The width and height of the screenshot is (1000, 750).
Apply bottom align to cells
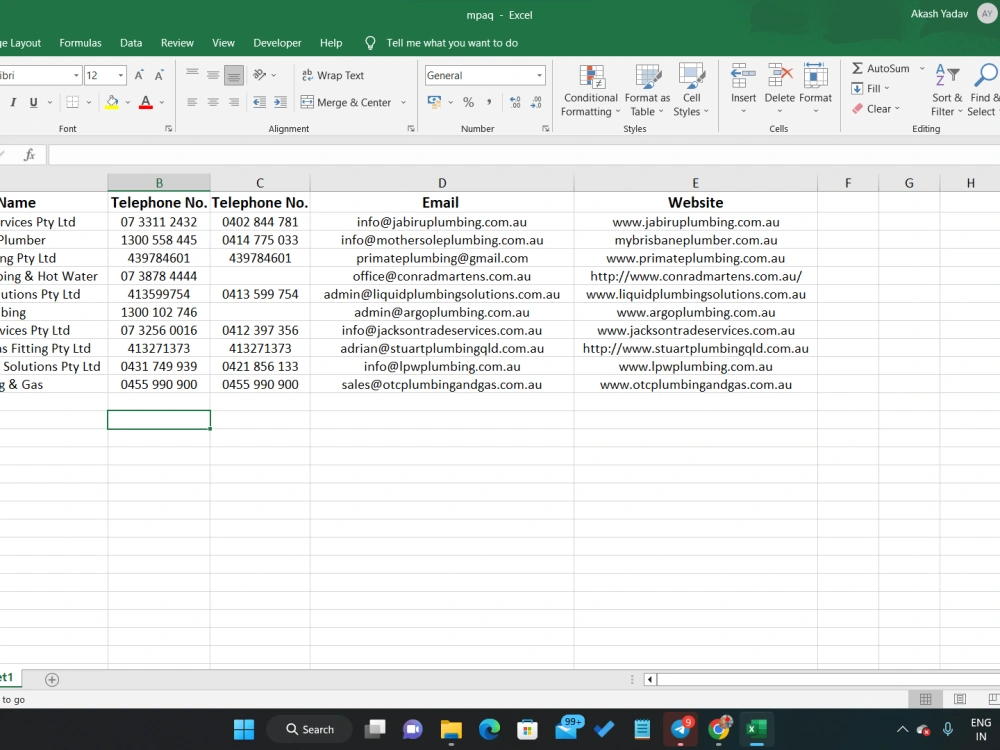click(x=234, y=75)
